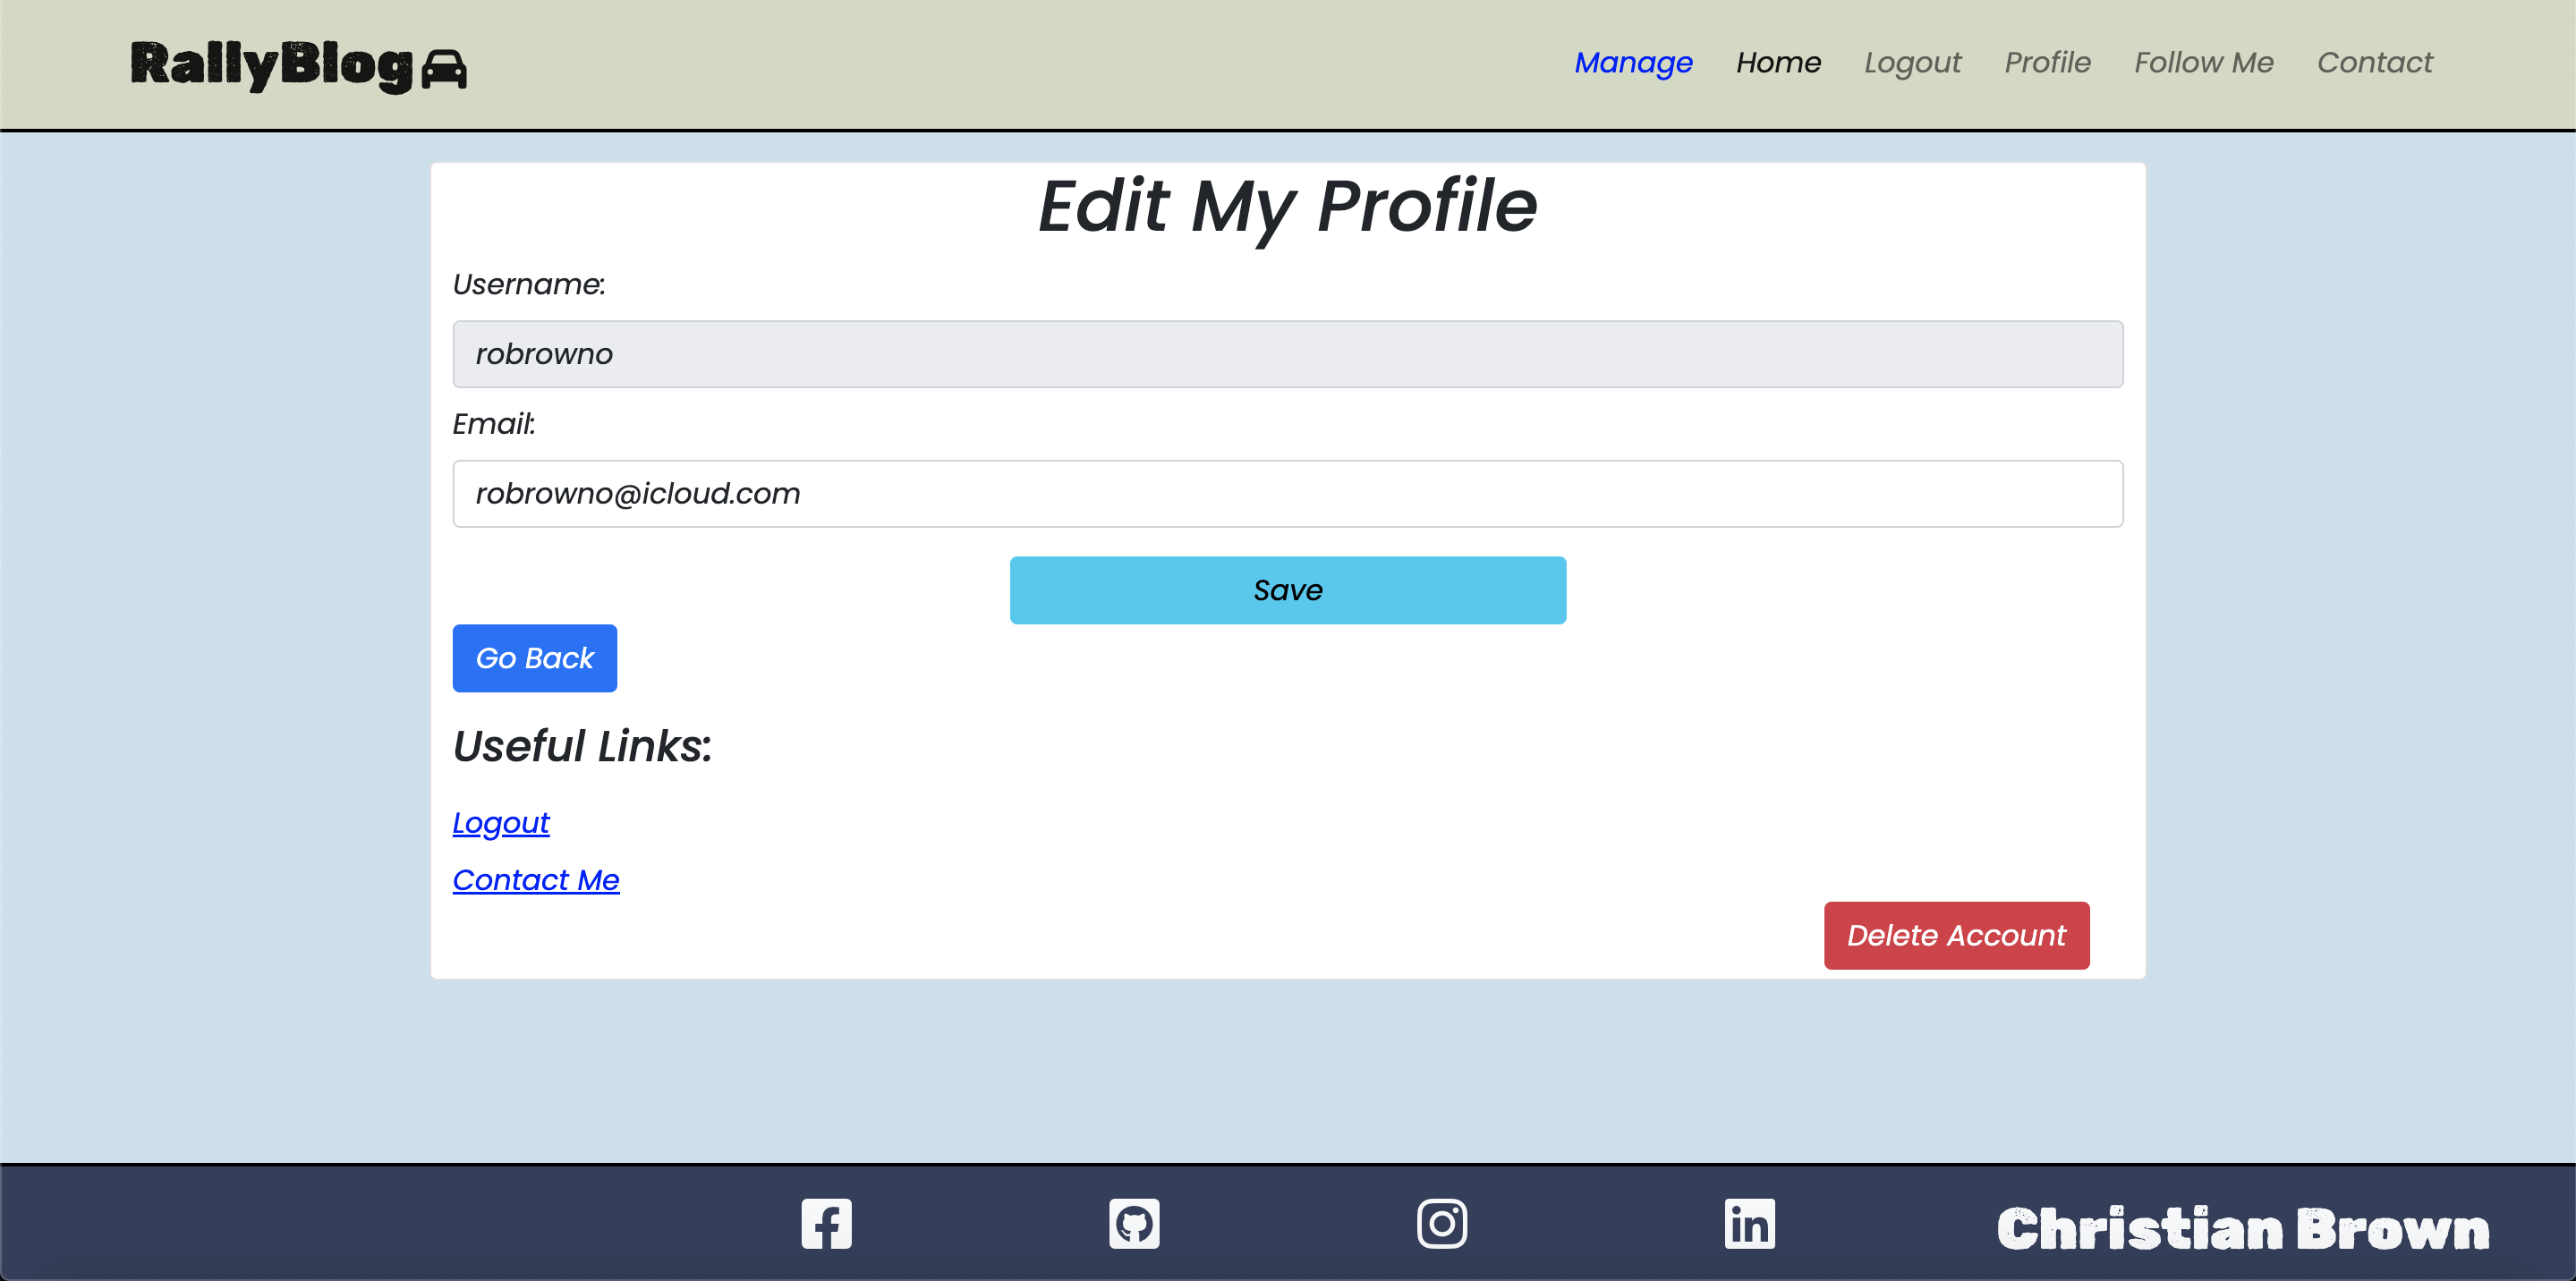Open the Manage nav item

pos(1633,63)
